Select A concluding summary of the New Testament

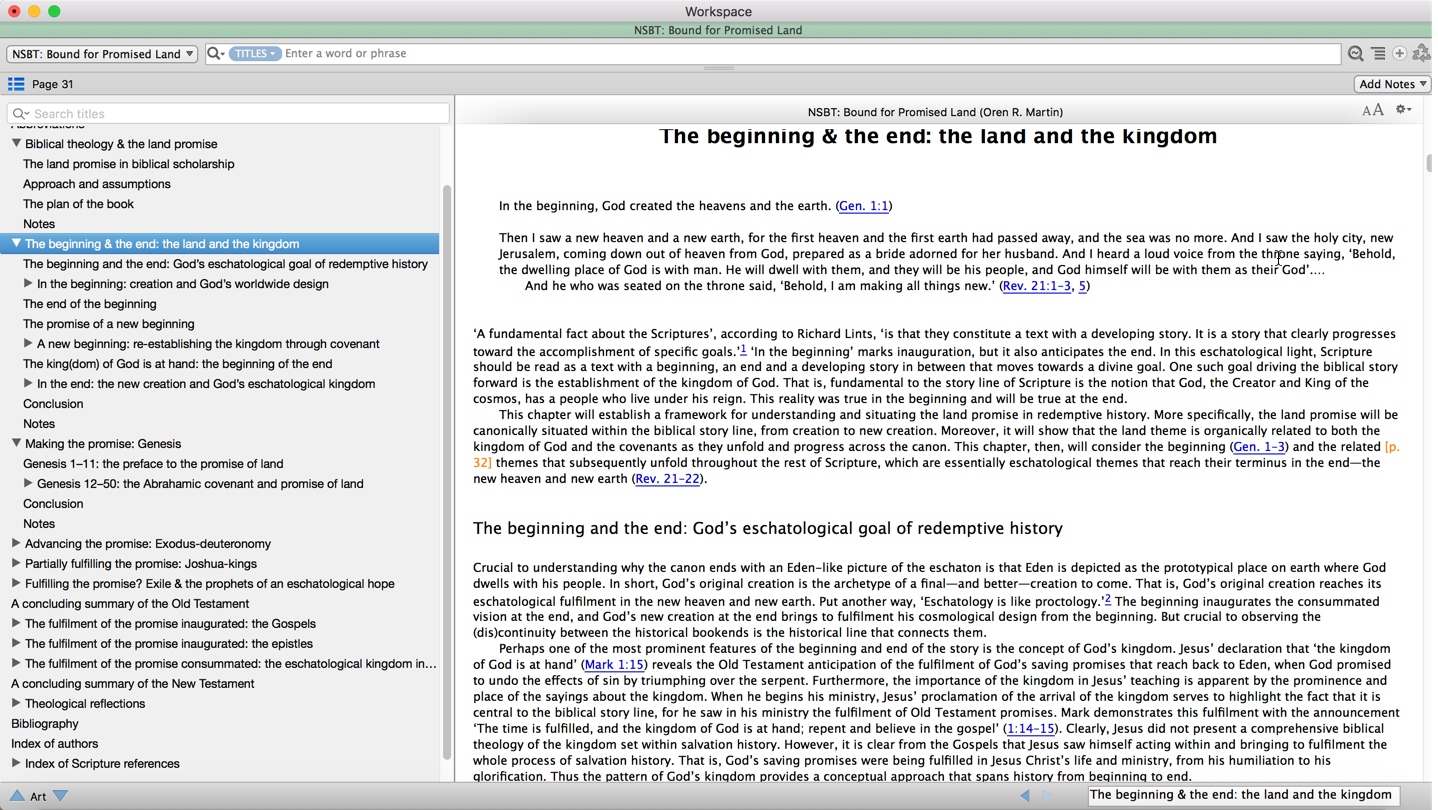pyautogui.click(x=133, y=684)
